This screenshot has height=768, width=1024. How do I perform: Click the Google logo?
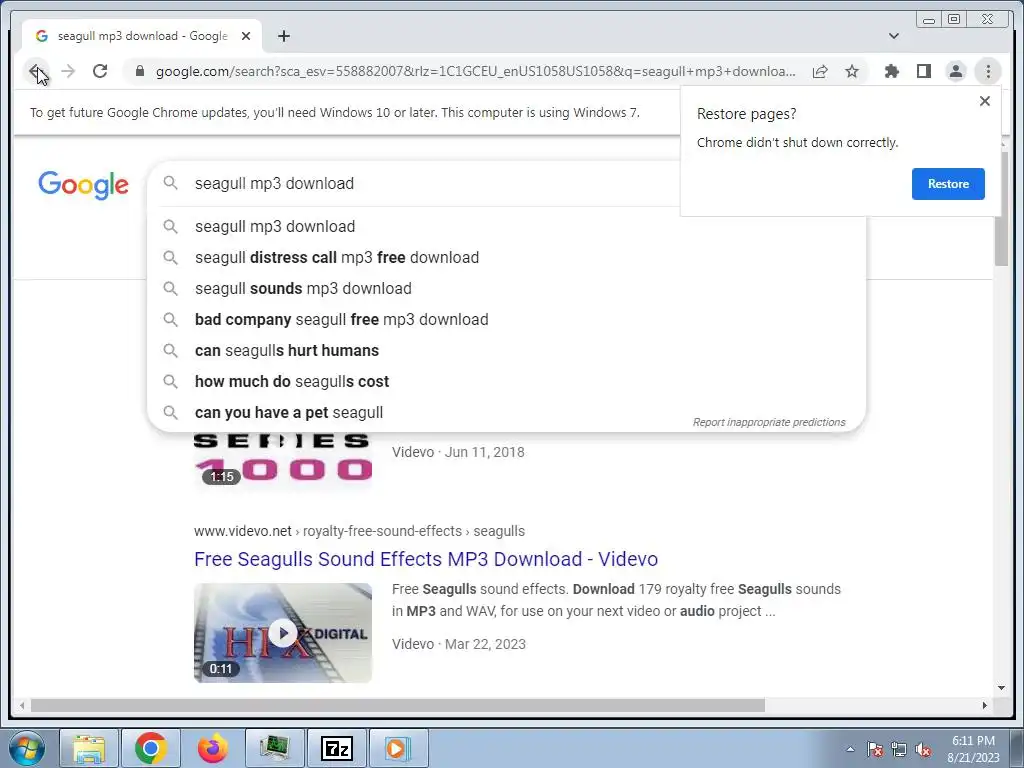coord(83,185)
